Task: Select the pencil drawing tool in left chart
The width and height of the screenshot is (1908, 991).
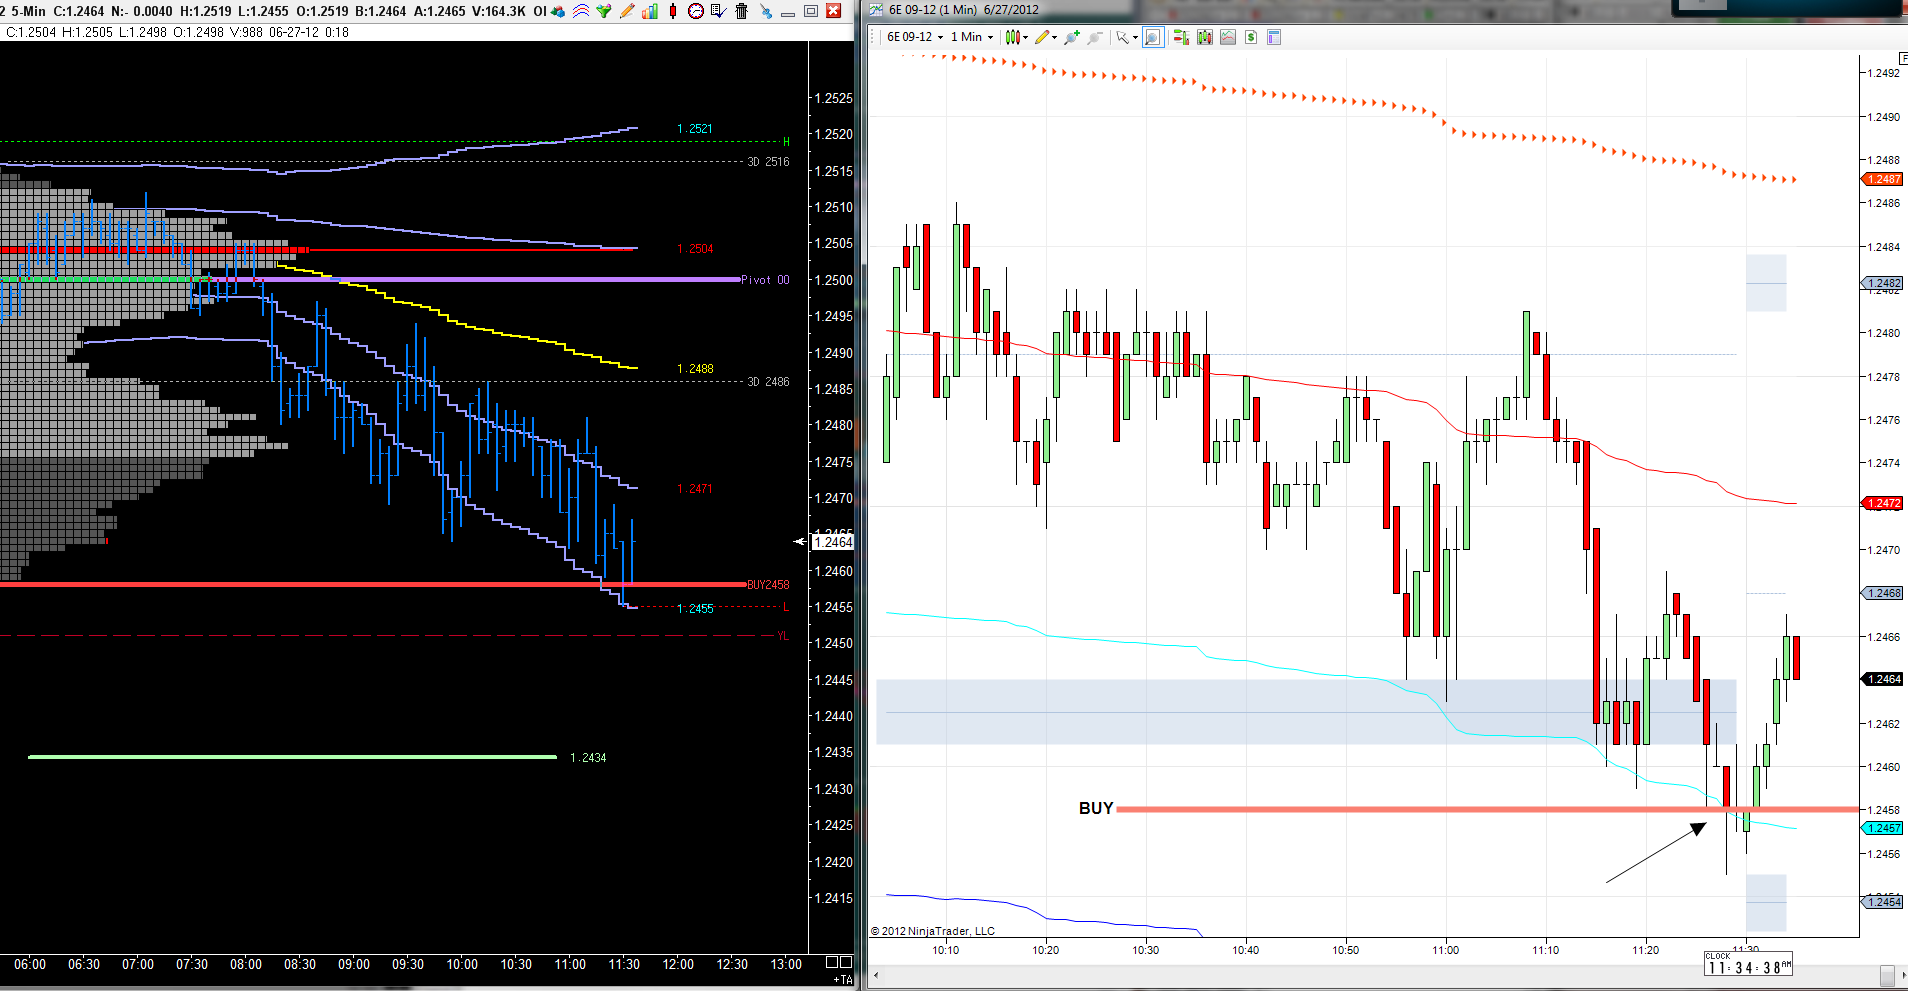Action: 627,11
